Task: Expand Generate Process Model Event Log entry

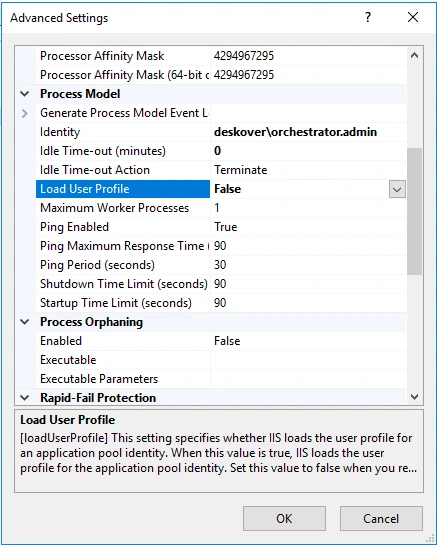Action: [x=24, y=113]
